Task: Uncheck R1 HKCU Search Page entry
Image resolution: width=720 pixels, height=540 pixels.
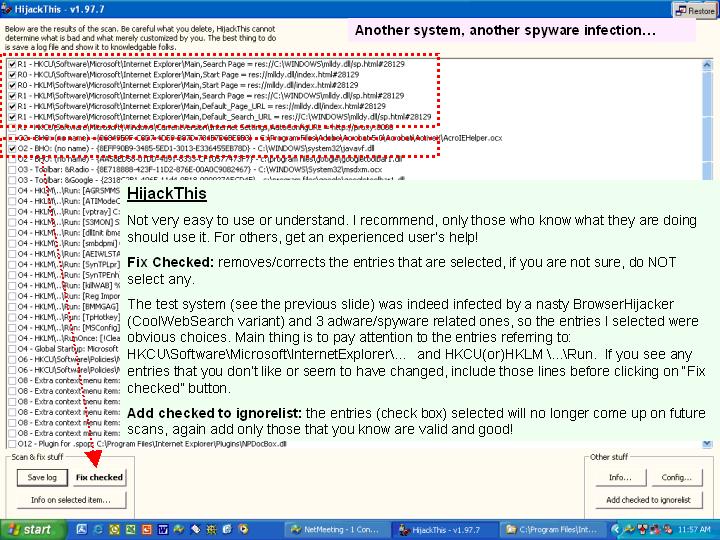Action: [x=12, y=64]
